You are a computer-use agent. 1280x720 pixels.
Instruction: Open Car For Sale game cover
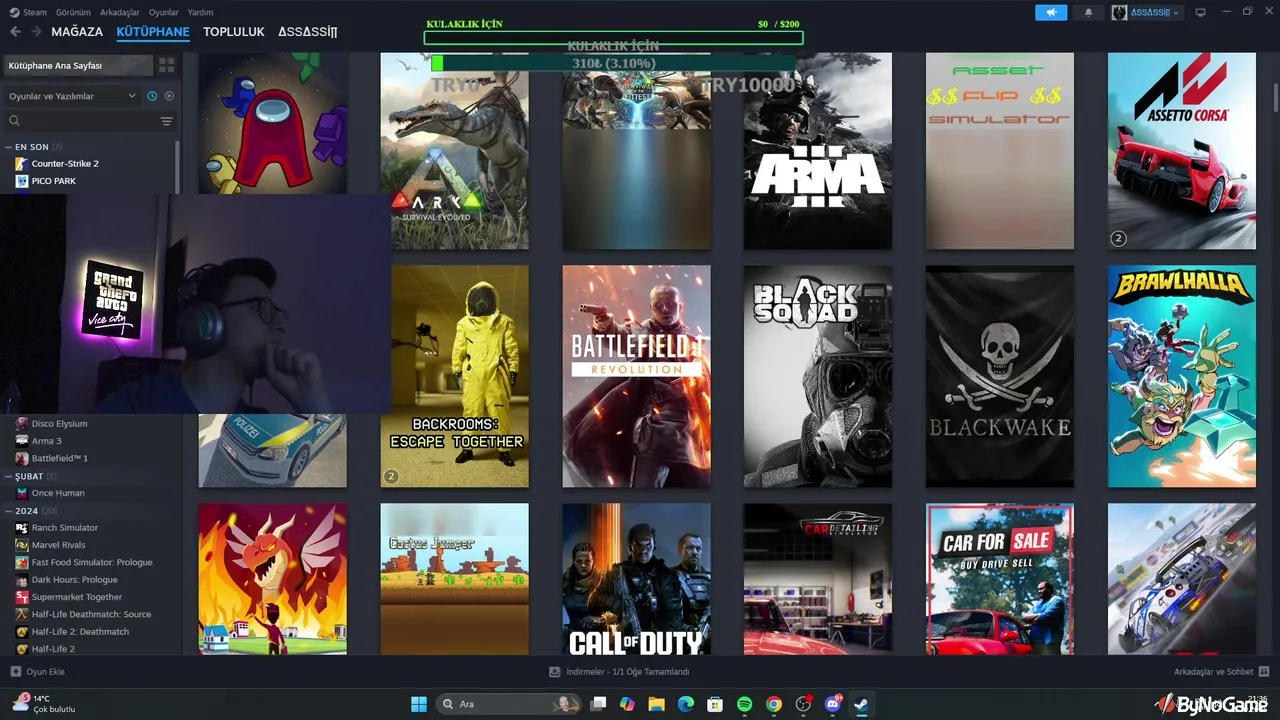pyautogui.click(x=999, y=579)
